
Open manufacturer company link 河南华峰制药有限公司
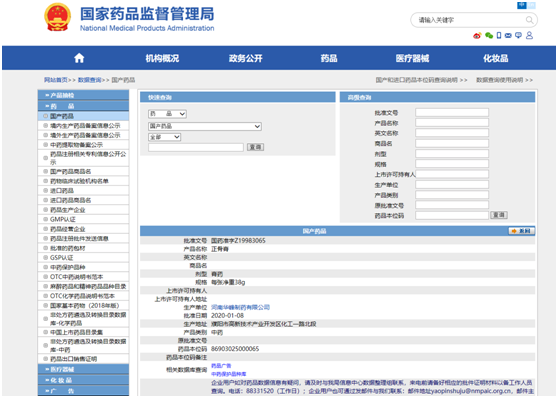click(241, 307)
